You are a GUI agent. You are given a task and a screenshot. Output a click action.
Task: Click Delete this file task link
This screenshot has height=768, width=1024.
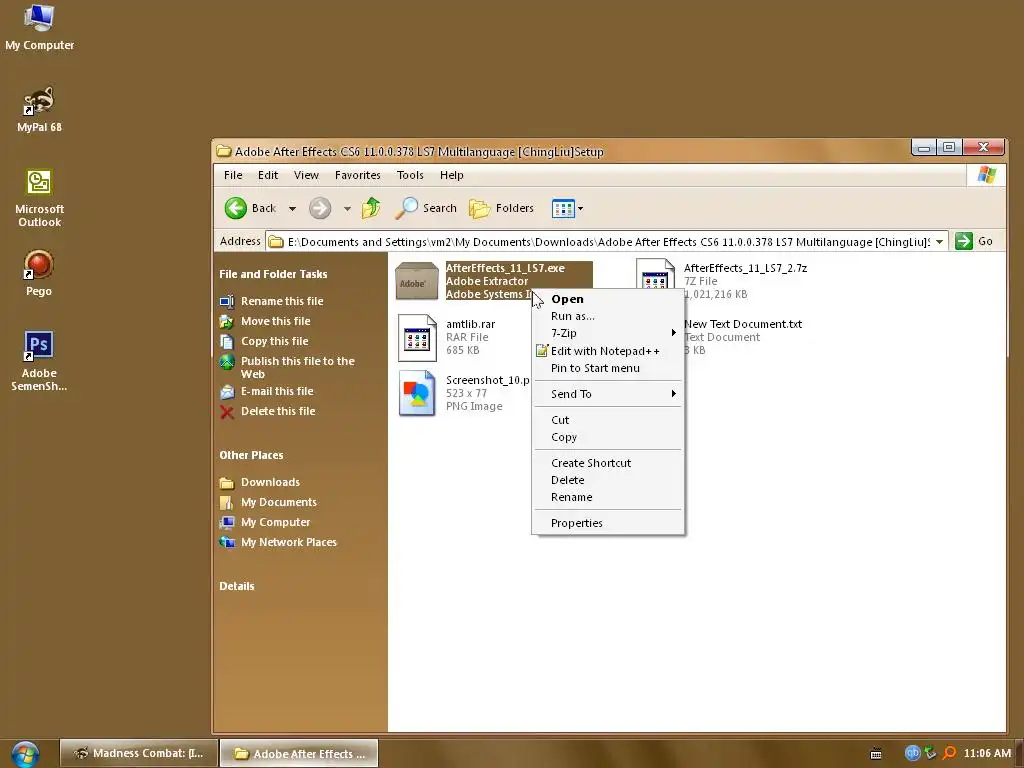click(x=278, y=411)
